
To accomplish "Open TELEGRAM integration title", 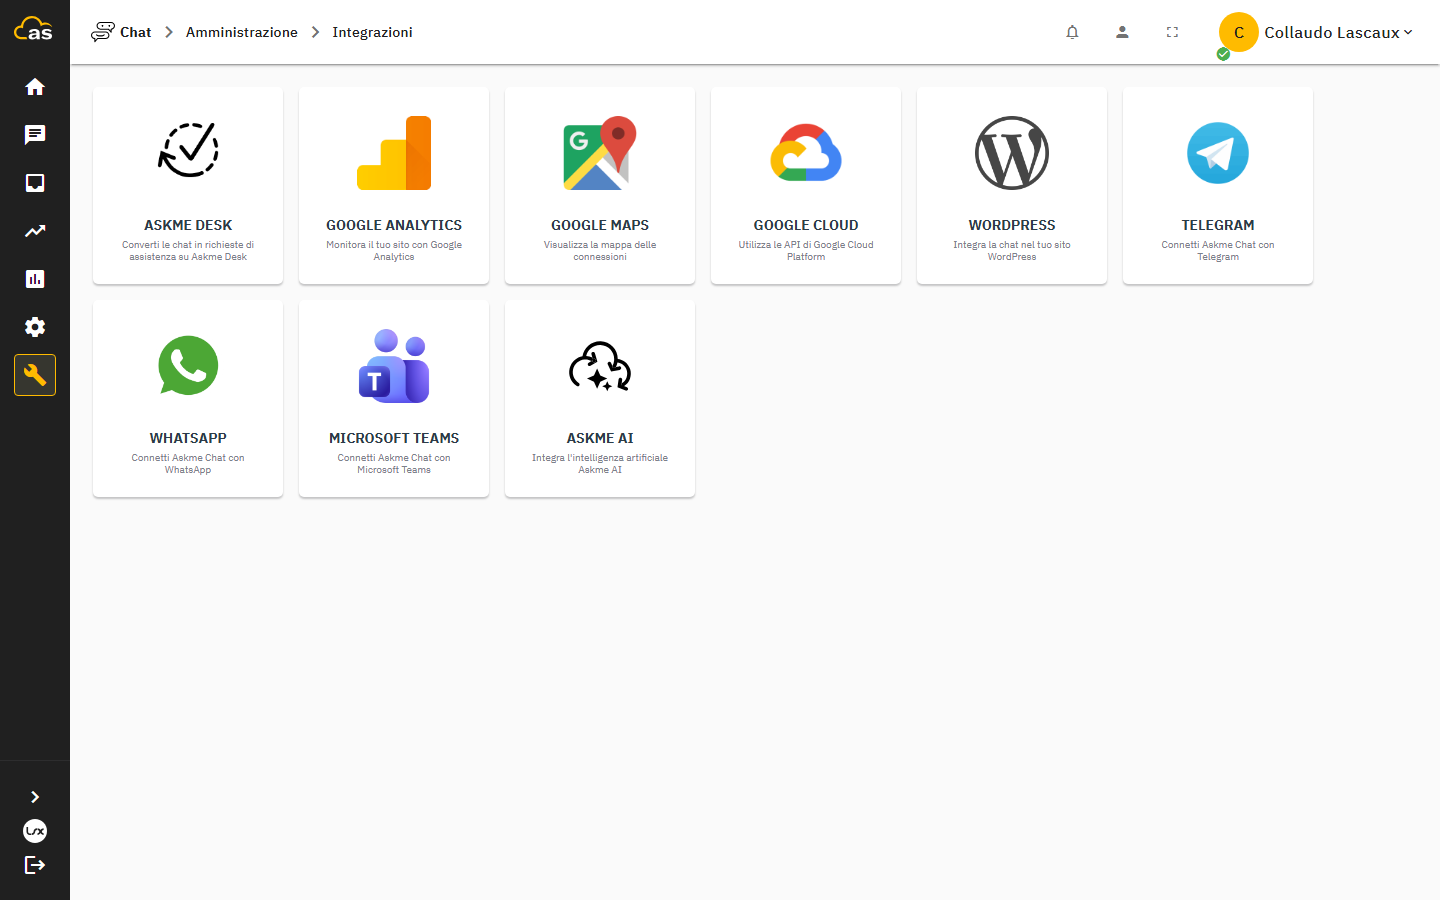I will point(1218,225).
